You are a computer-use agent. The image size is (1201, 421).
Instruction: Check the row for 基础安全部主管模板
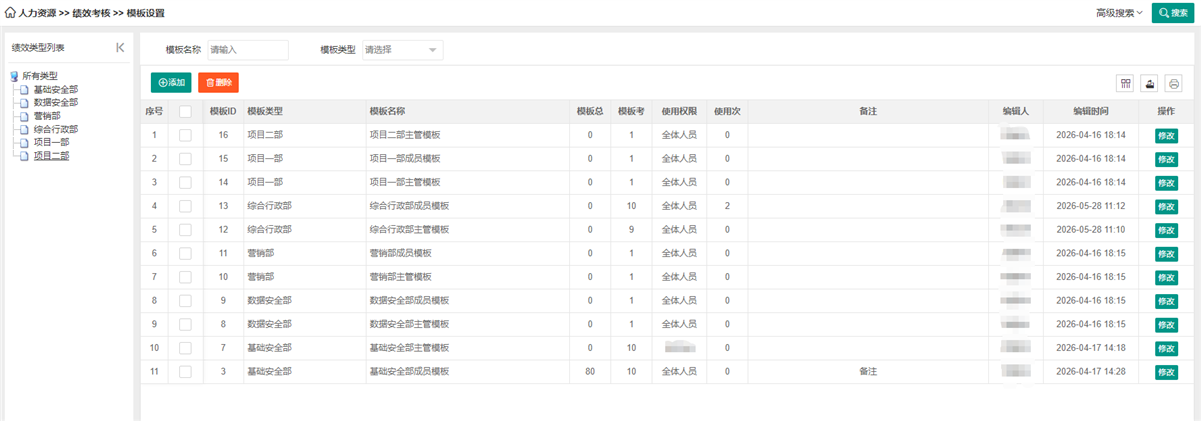[x=185, y=348]
